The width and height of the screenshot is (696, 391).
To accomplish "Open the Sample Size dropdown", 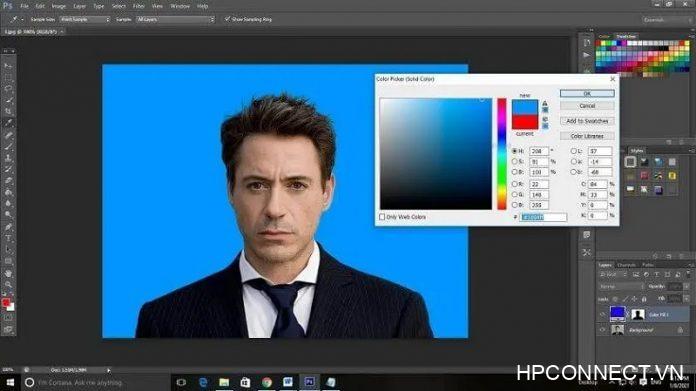I will pos(85,20).
